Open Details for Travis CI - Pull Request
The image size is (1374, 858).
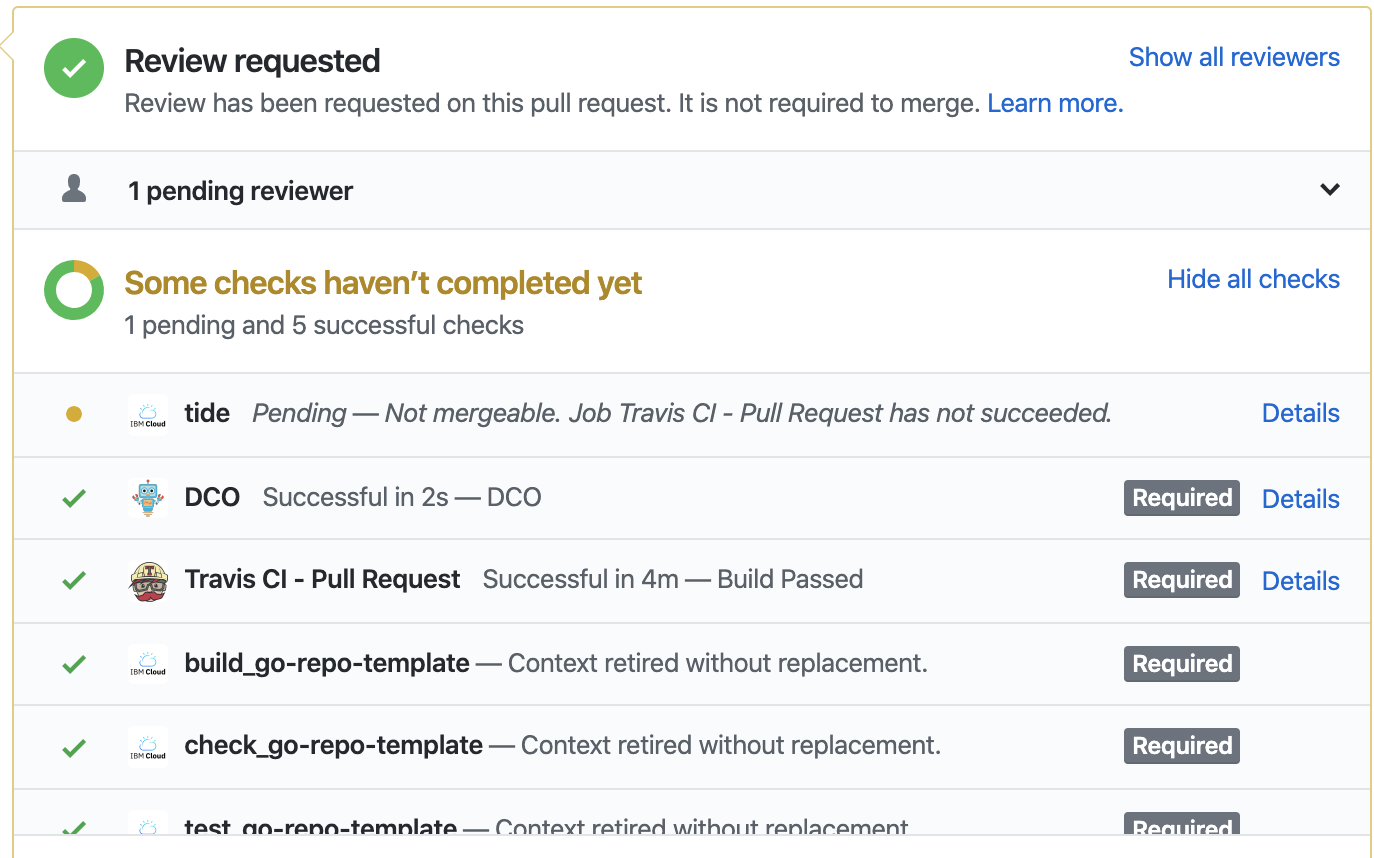pos(1300,580)
